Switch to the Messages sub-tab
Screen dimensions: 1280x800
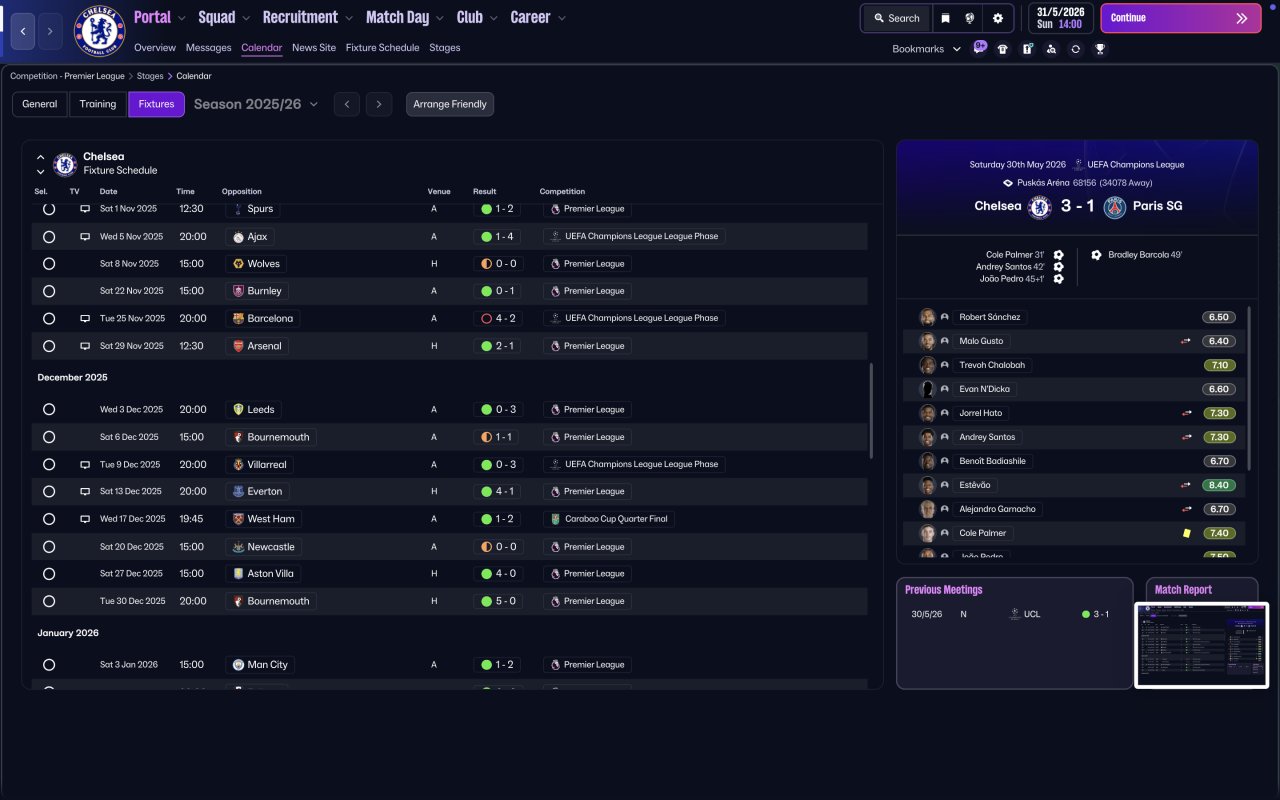click(208, 48)
